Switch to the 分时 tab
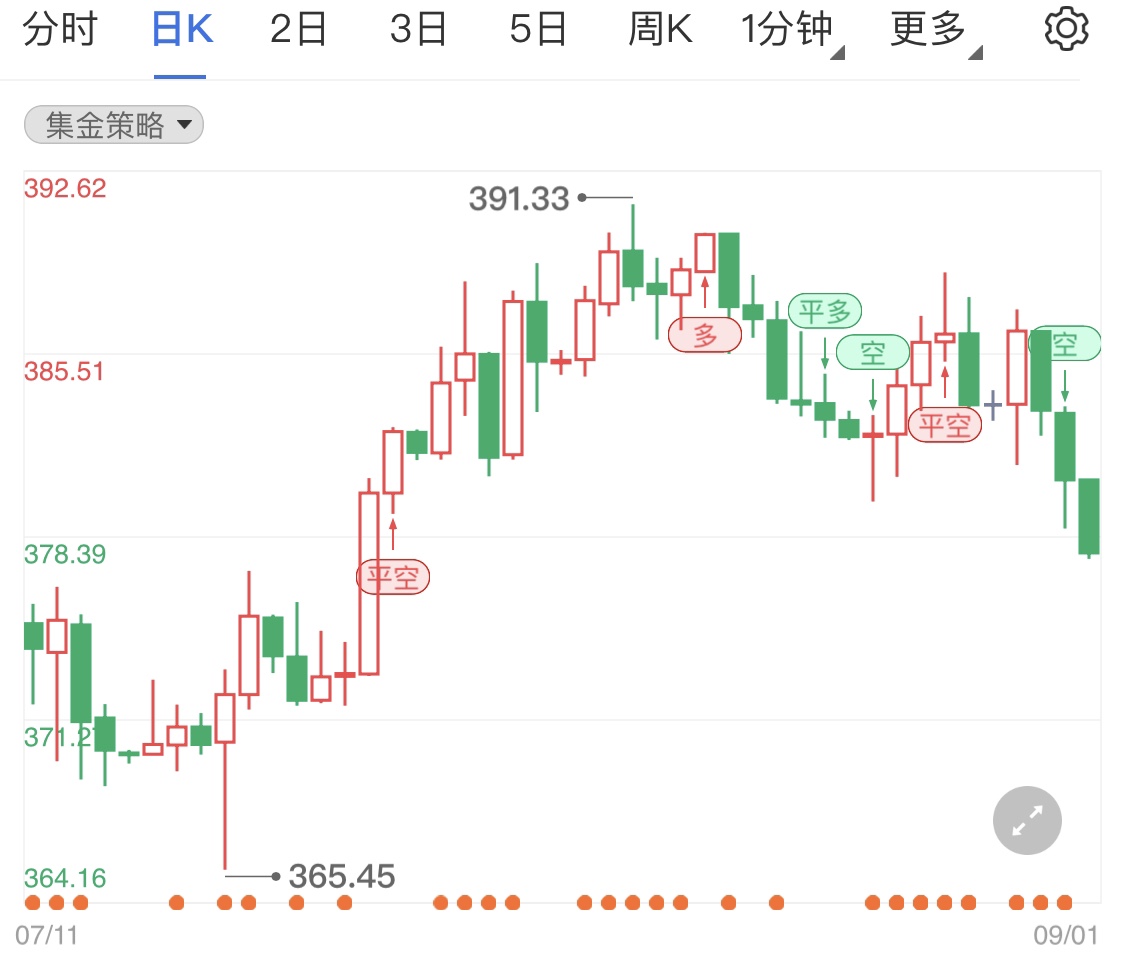This screenshot has height=960, width=1125. point(60,29)
